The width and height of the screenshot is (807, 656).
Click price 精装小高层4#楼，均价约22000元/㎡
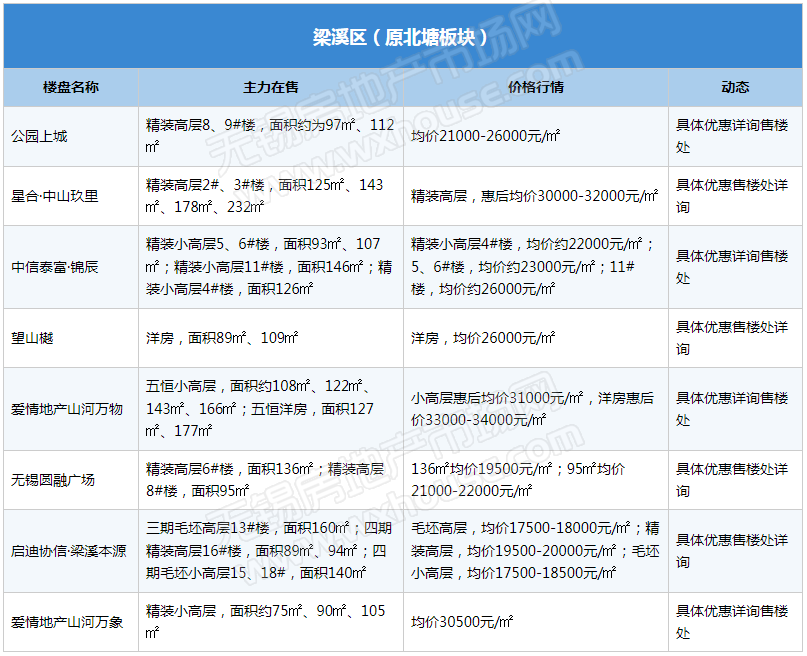(527, 244)
